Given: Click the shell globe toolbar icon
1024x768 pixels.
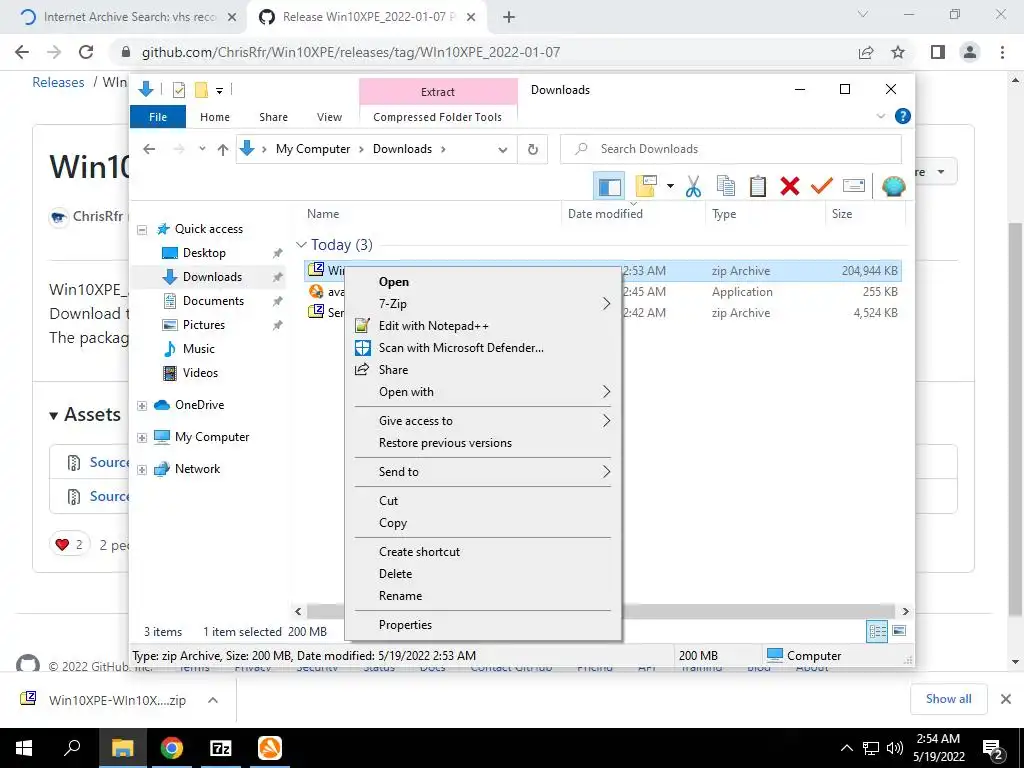Looking at the screenshot, I should 893,186.
